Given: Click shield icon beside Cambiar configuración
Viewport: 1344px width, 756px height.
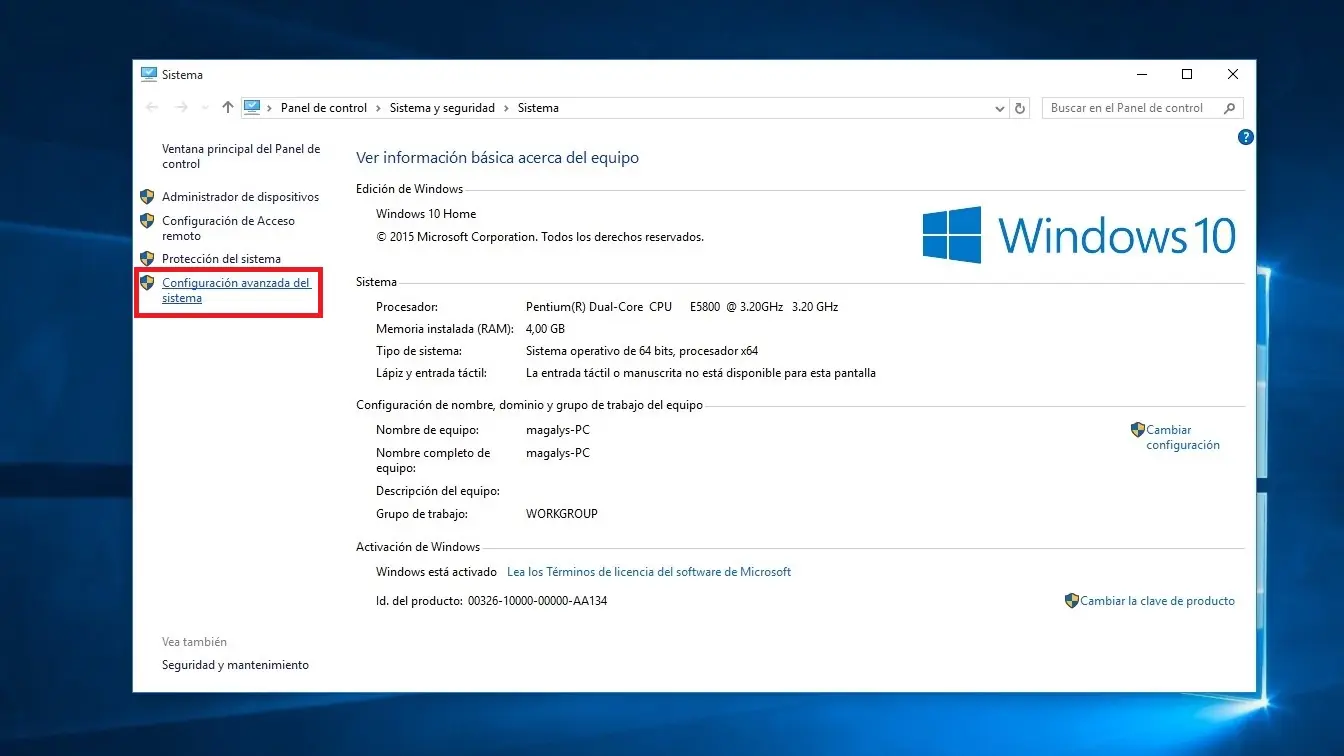Looking at the screenshot, I should [1137, 430].
